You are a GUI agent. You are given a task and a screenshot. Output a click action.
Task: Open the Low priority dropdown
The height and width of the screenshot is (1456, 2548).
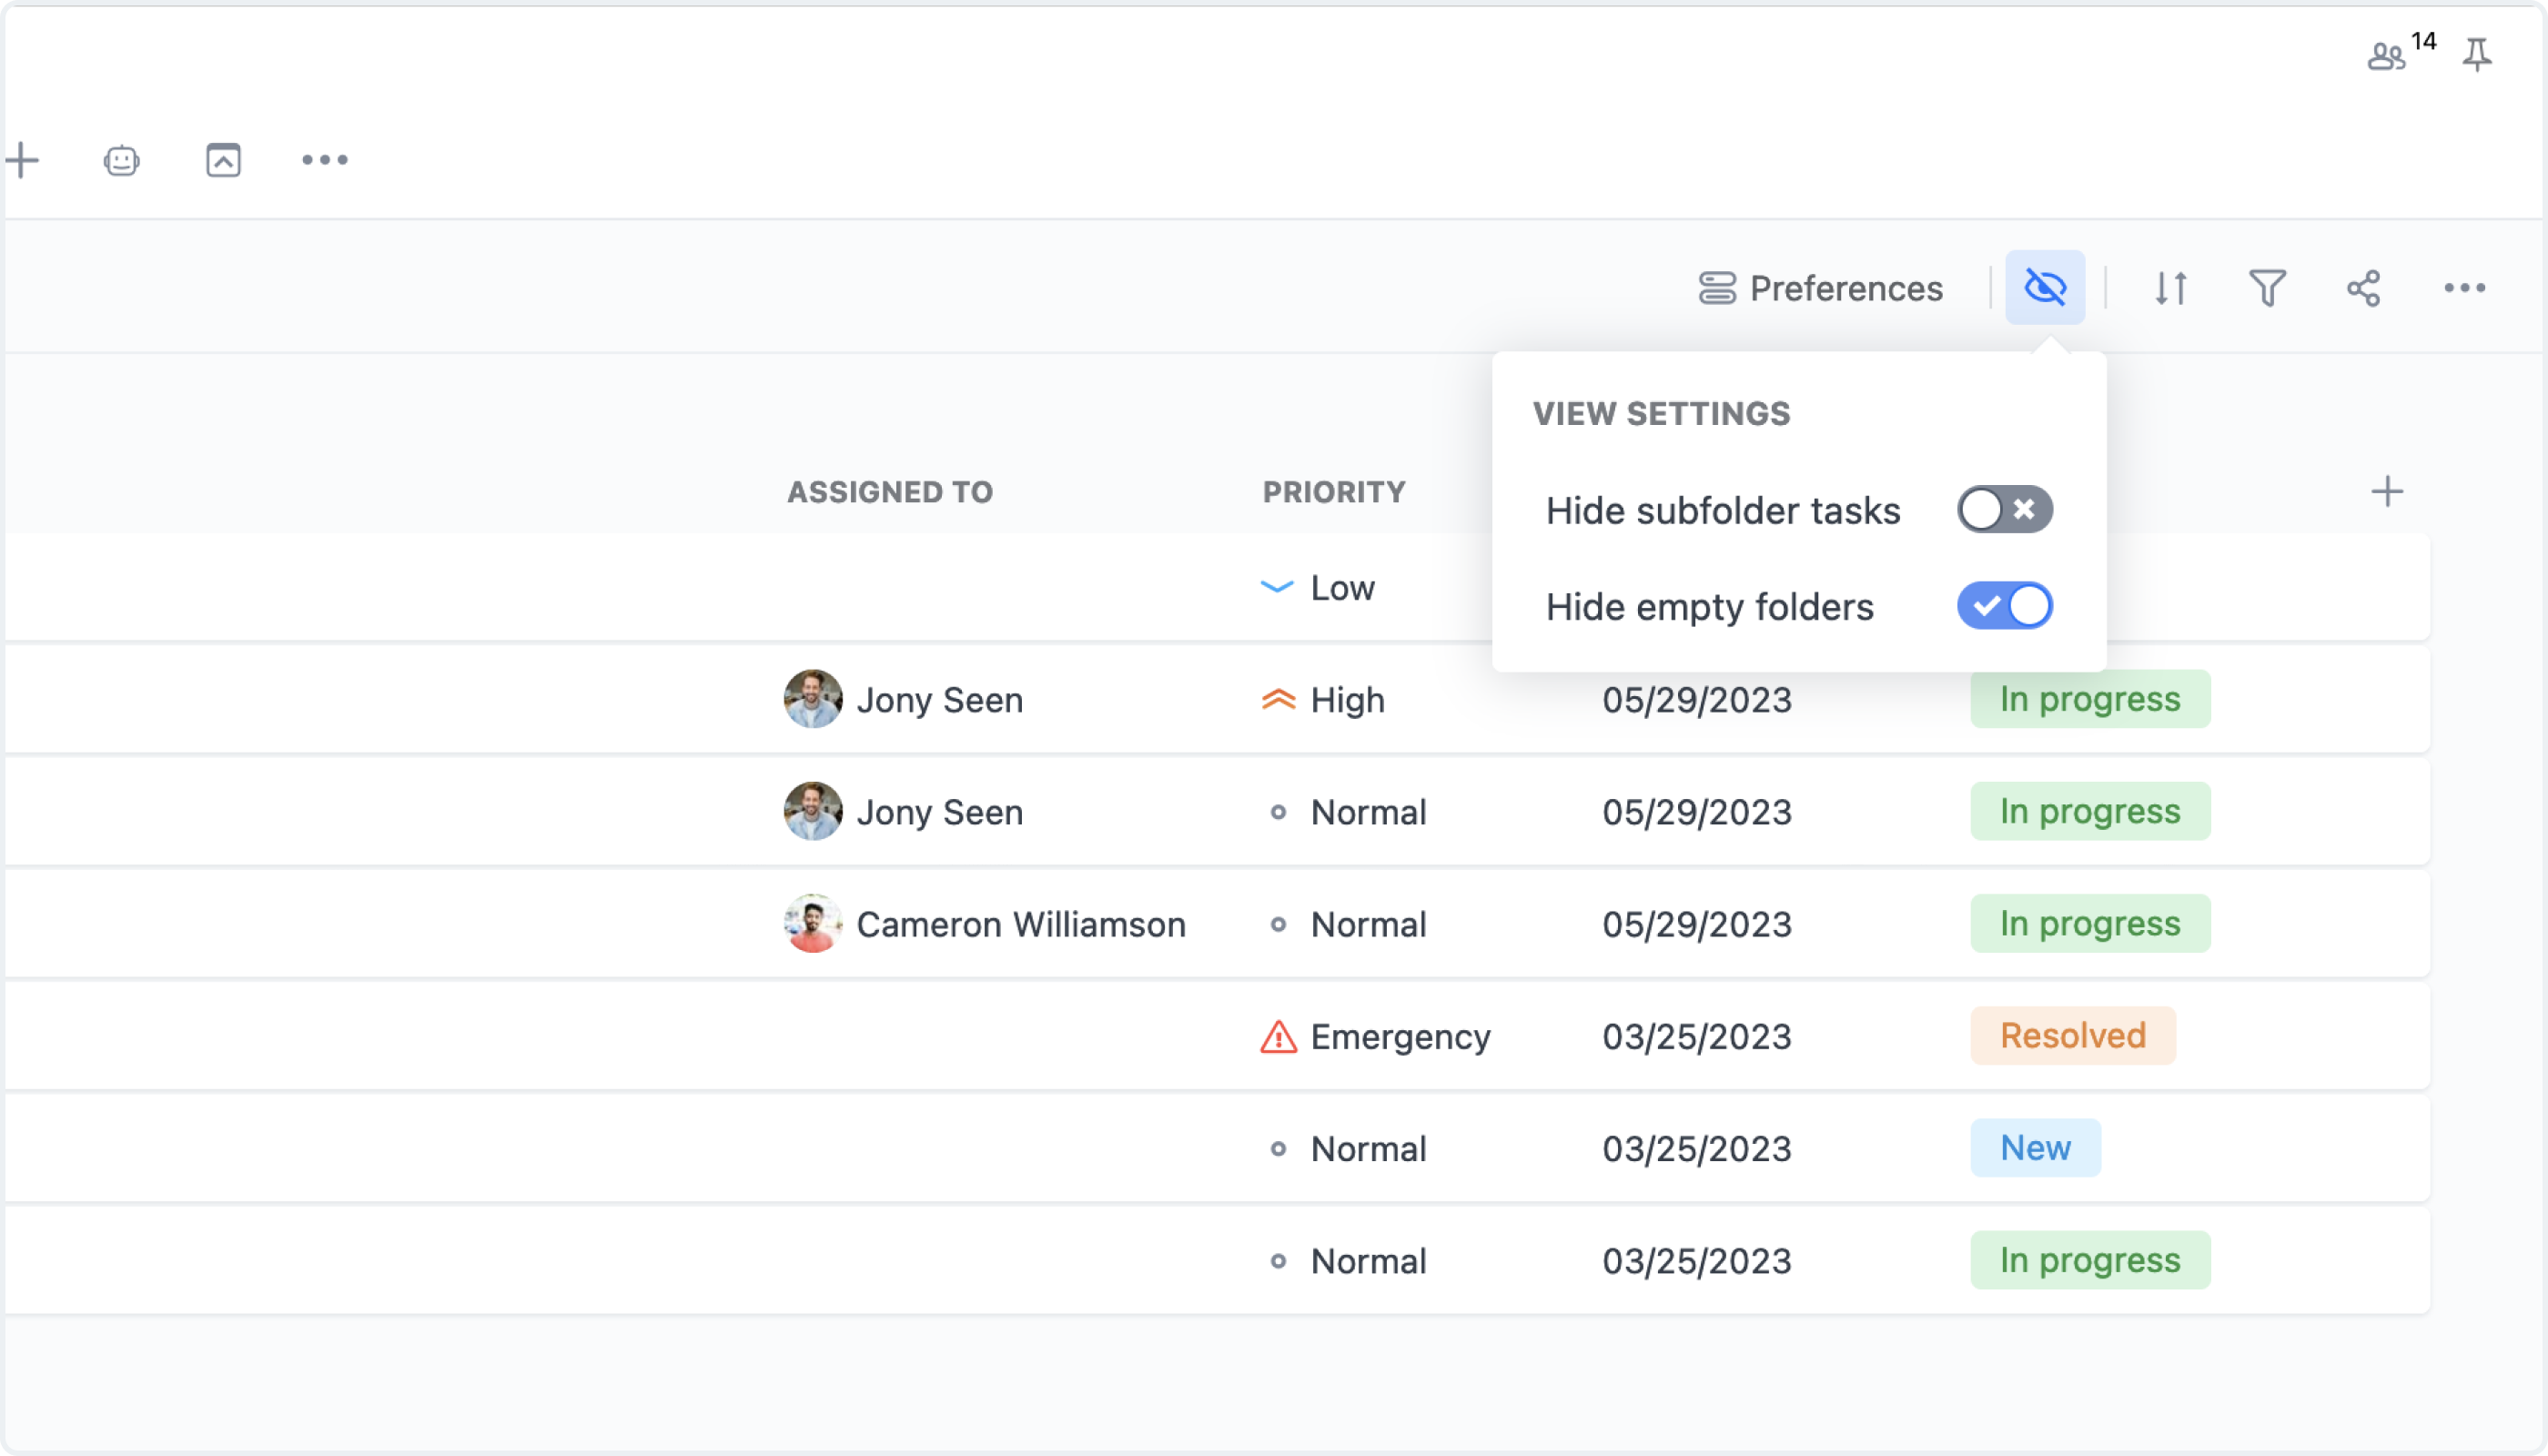[1317, 588]
